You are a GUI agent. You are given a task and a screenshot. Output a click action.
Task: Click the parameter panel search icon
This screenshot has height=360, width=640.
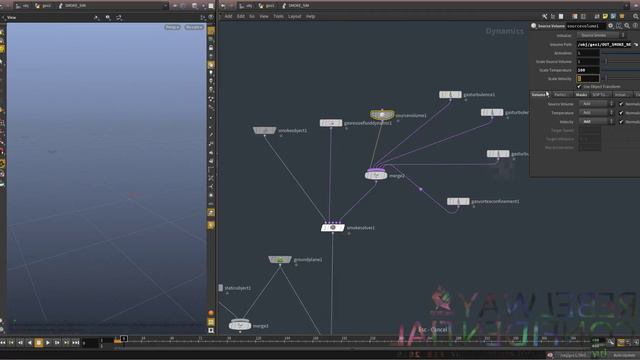(x=627, y=26)
